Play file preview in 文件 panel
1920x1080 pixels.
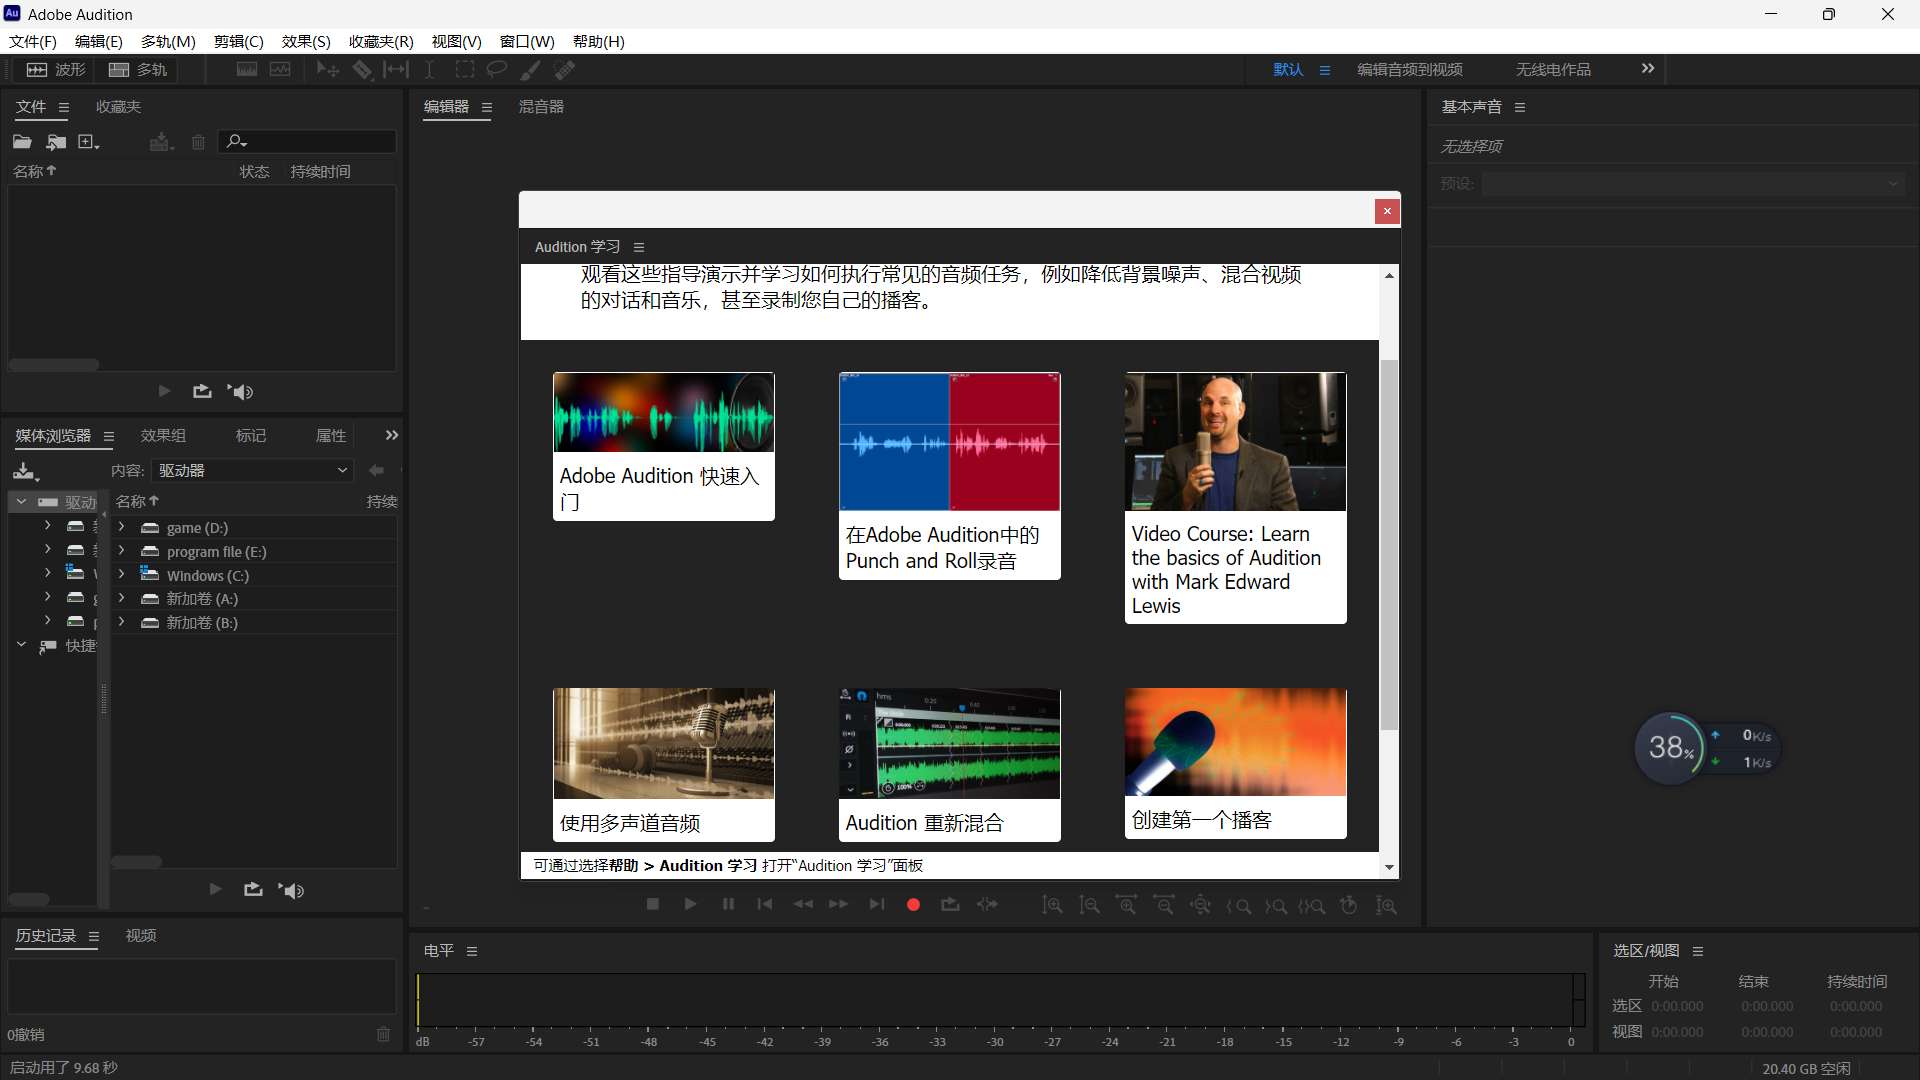[165, 391]
